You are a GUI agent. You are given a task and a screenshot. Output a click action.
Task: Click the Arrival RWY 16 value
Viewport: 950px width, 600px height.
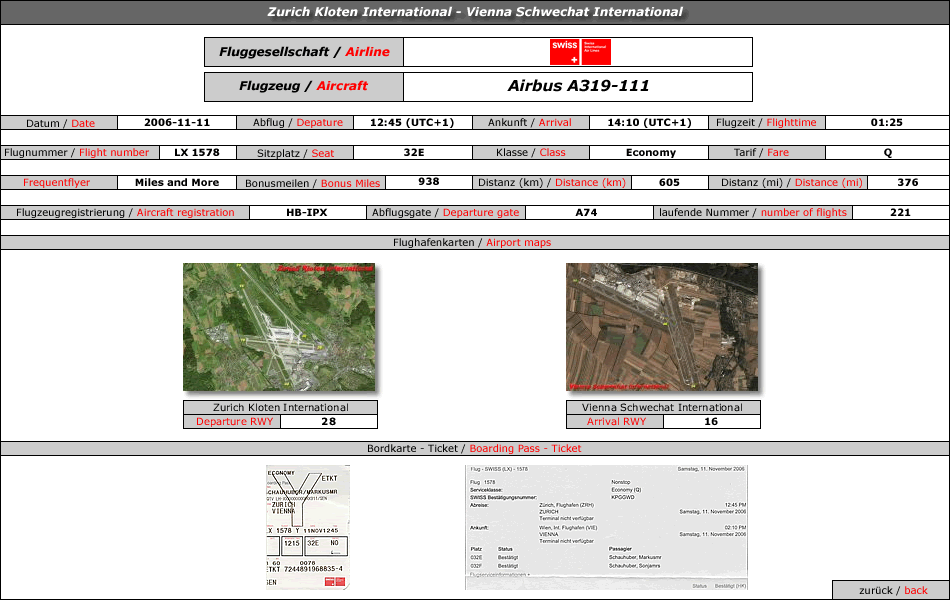tap(711, 421)
